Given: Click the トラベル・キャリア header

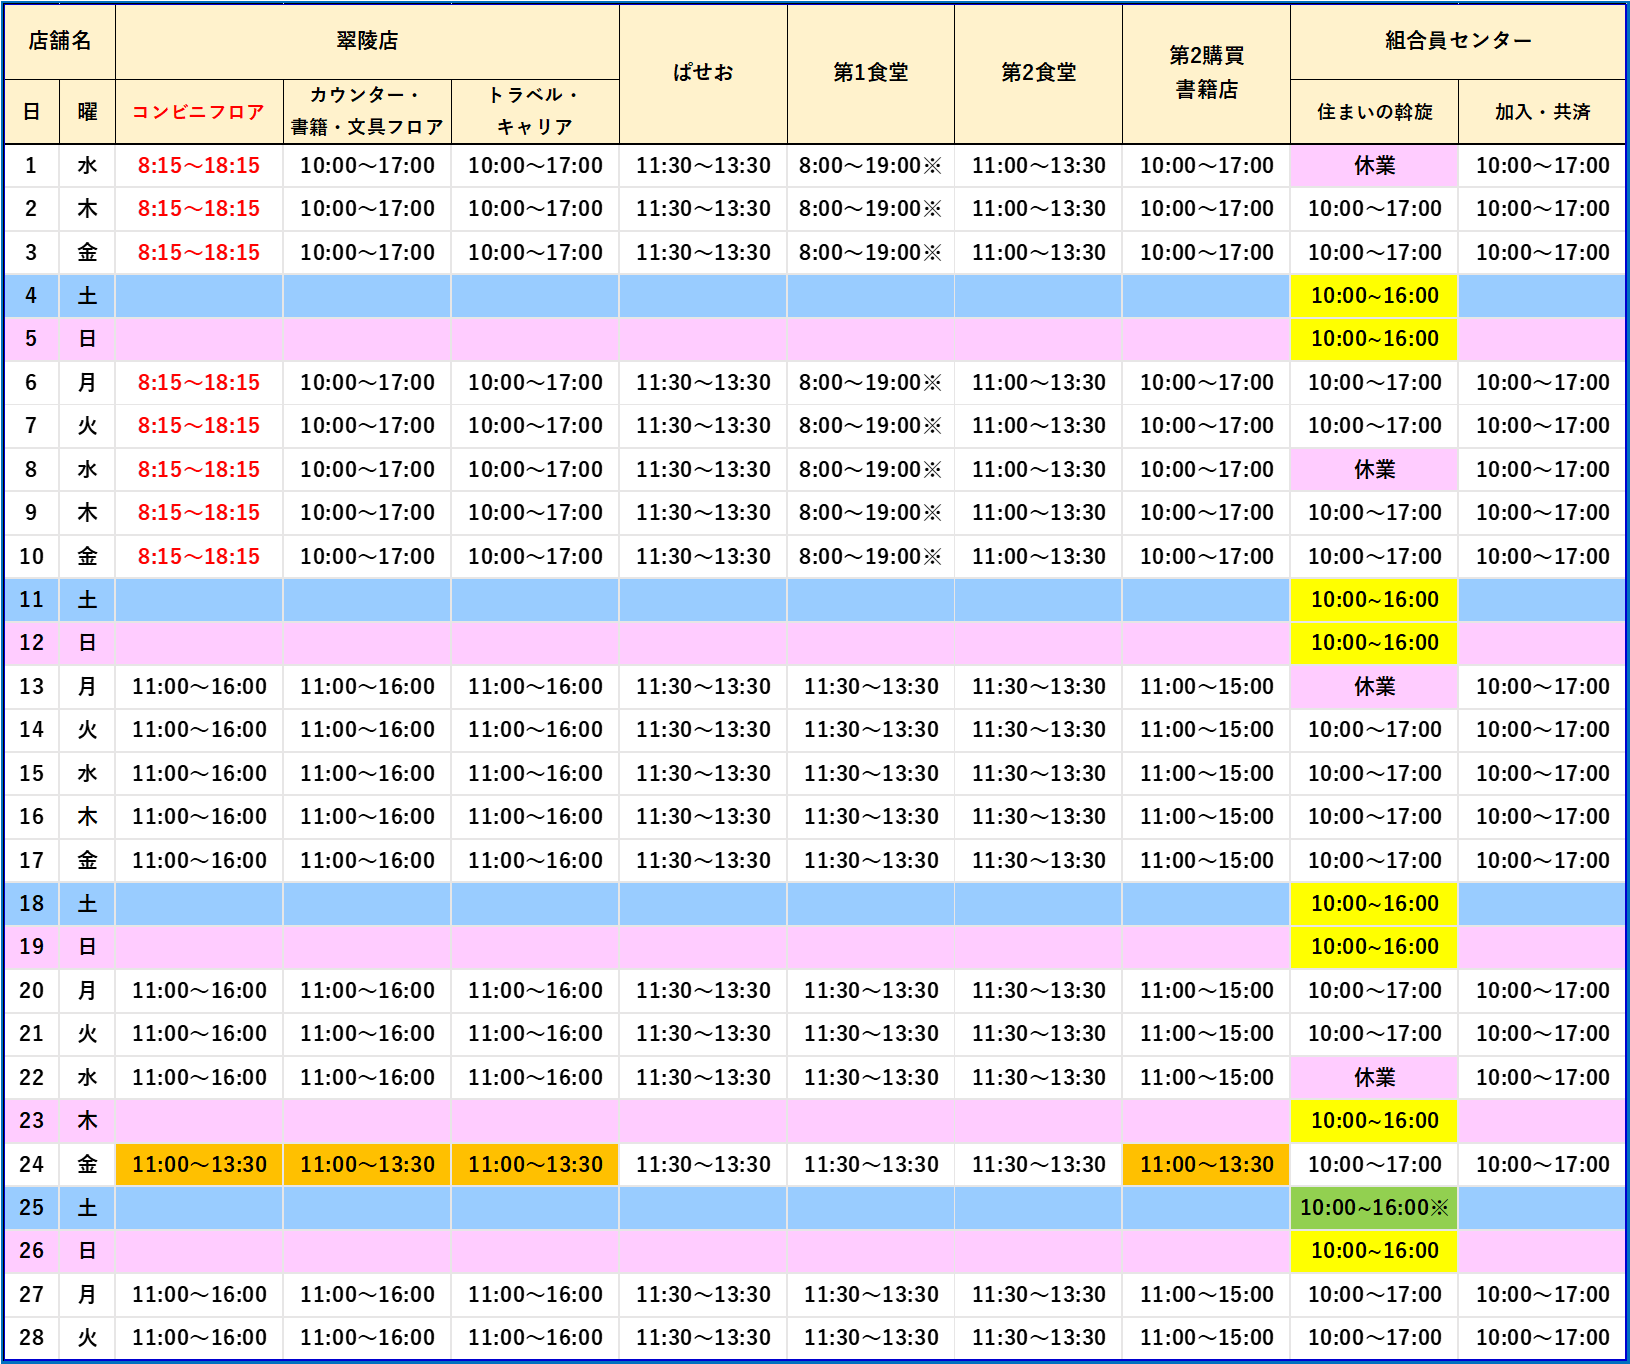Looking at the screenshot, I should click(x=535, y=112).
